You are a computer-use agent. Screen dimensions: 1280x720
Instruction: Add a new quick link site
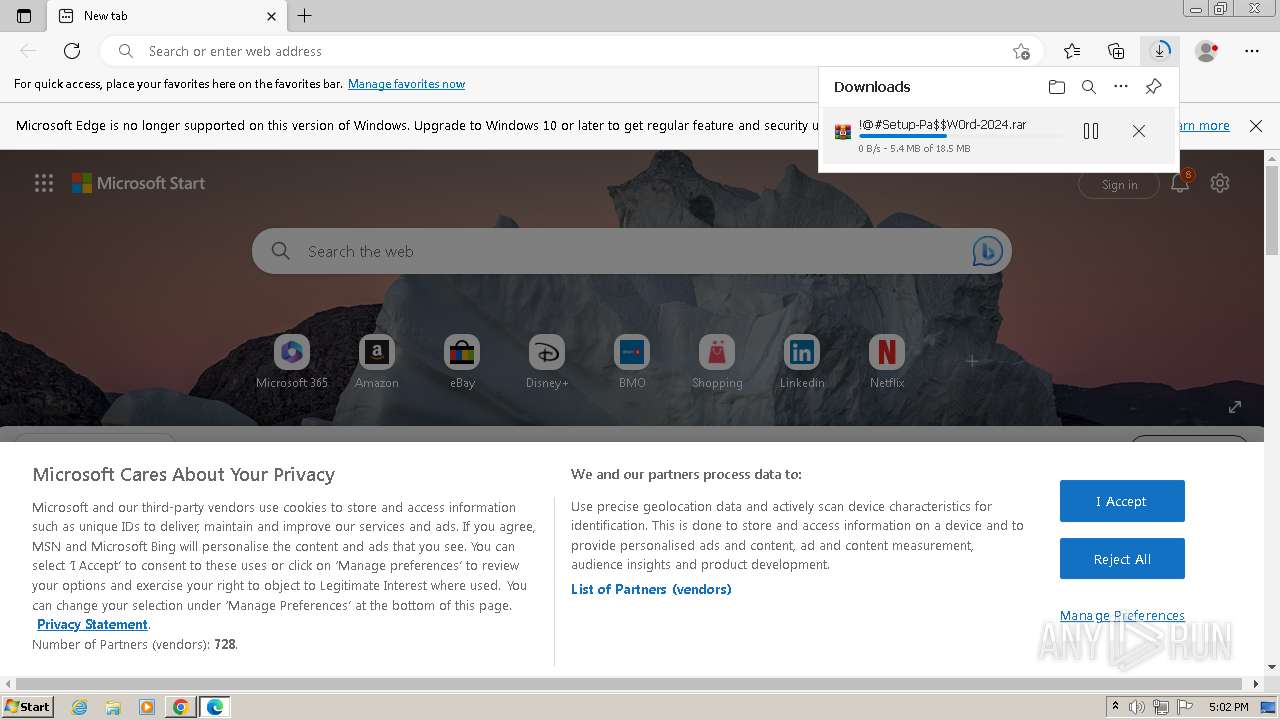click(x=972, y=361)
